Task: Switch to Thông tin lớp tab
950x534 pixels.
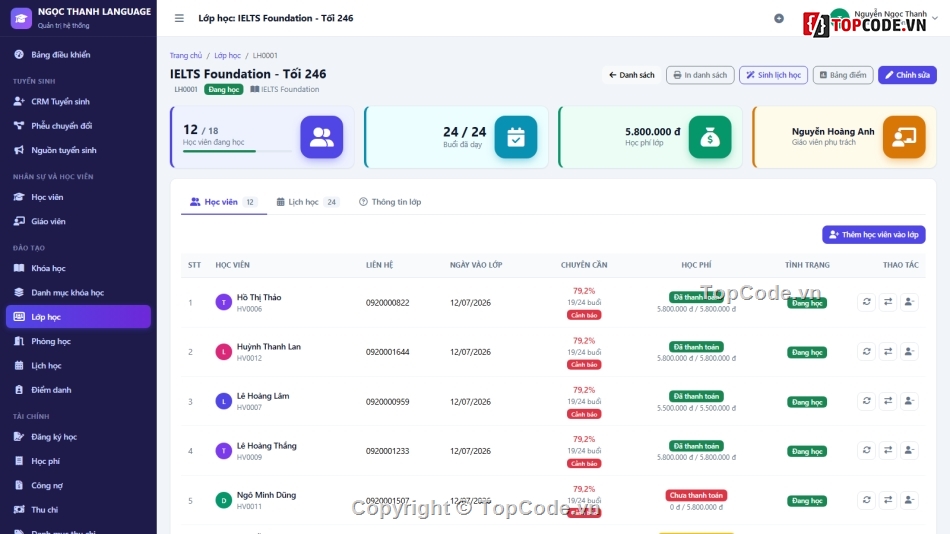Action: click(x=390, y=202)
